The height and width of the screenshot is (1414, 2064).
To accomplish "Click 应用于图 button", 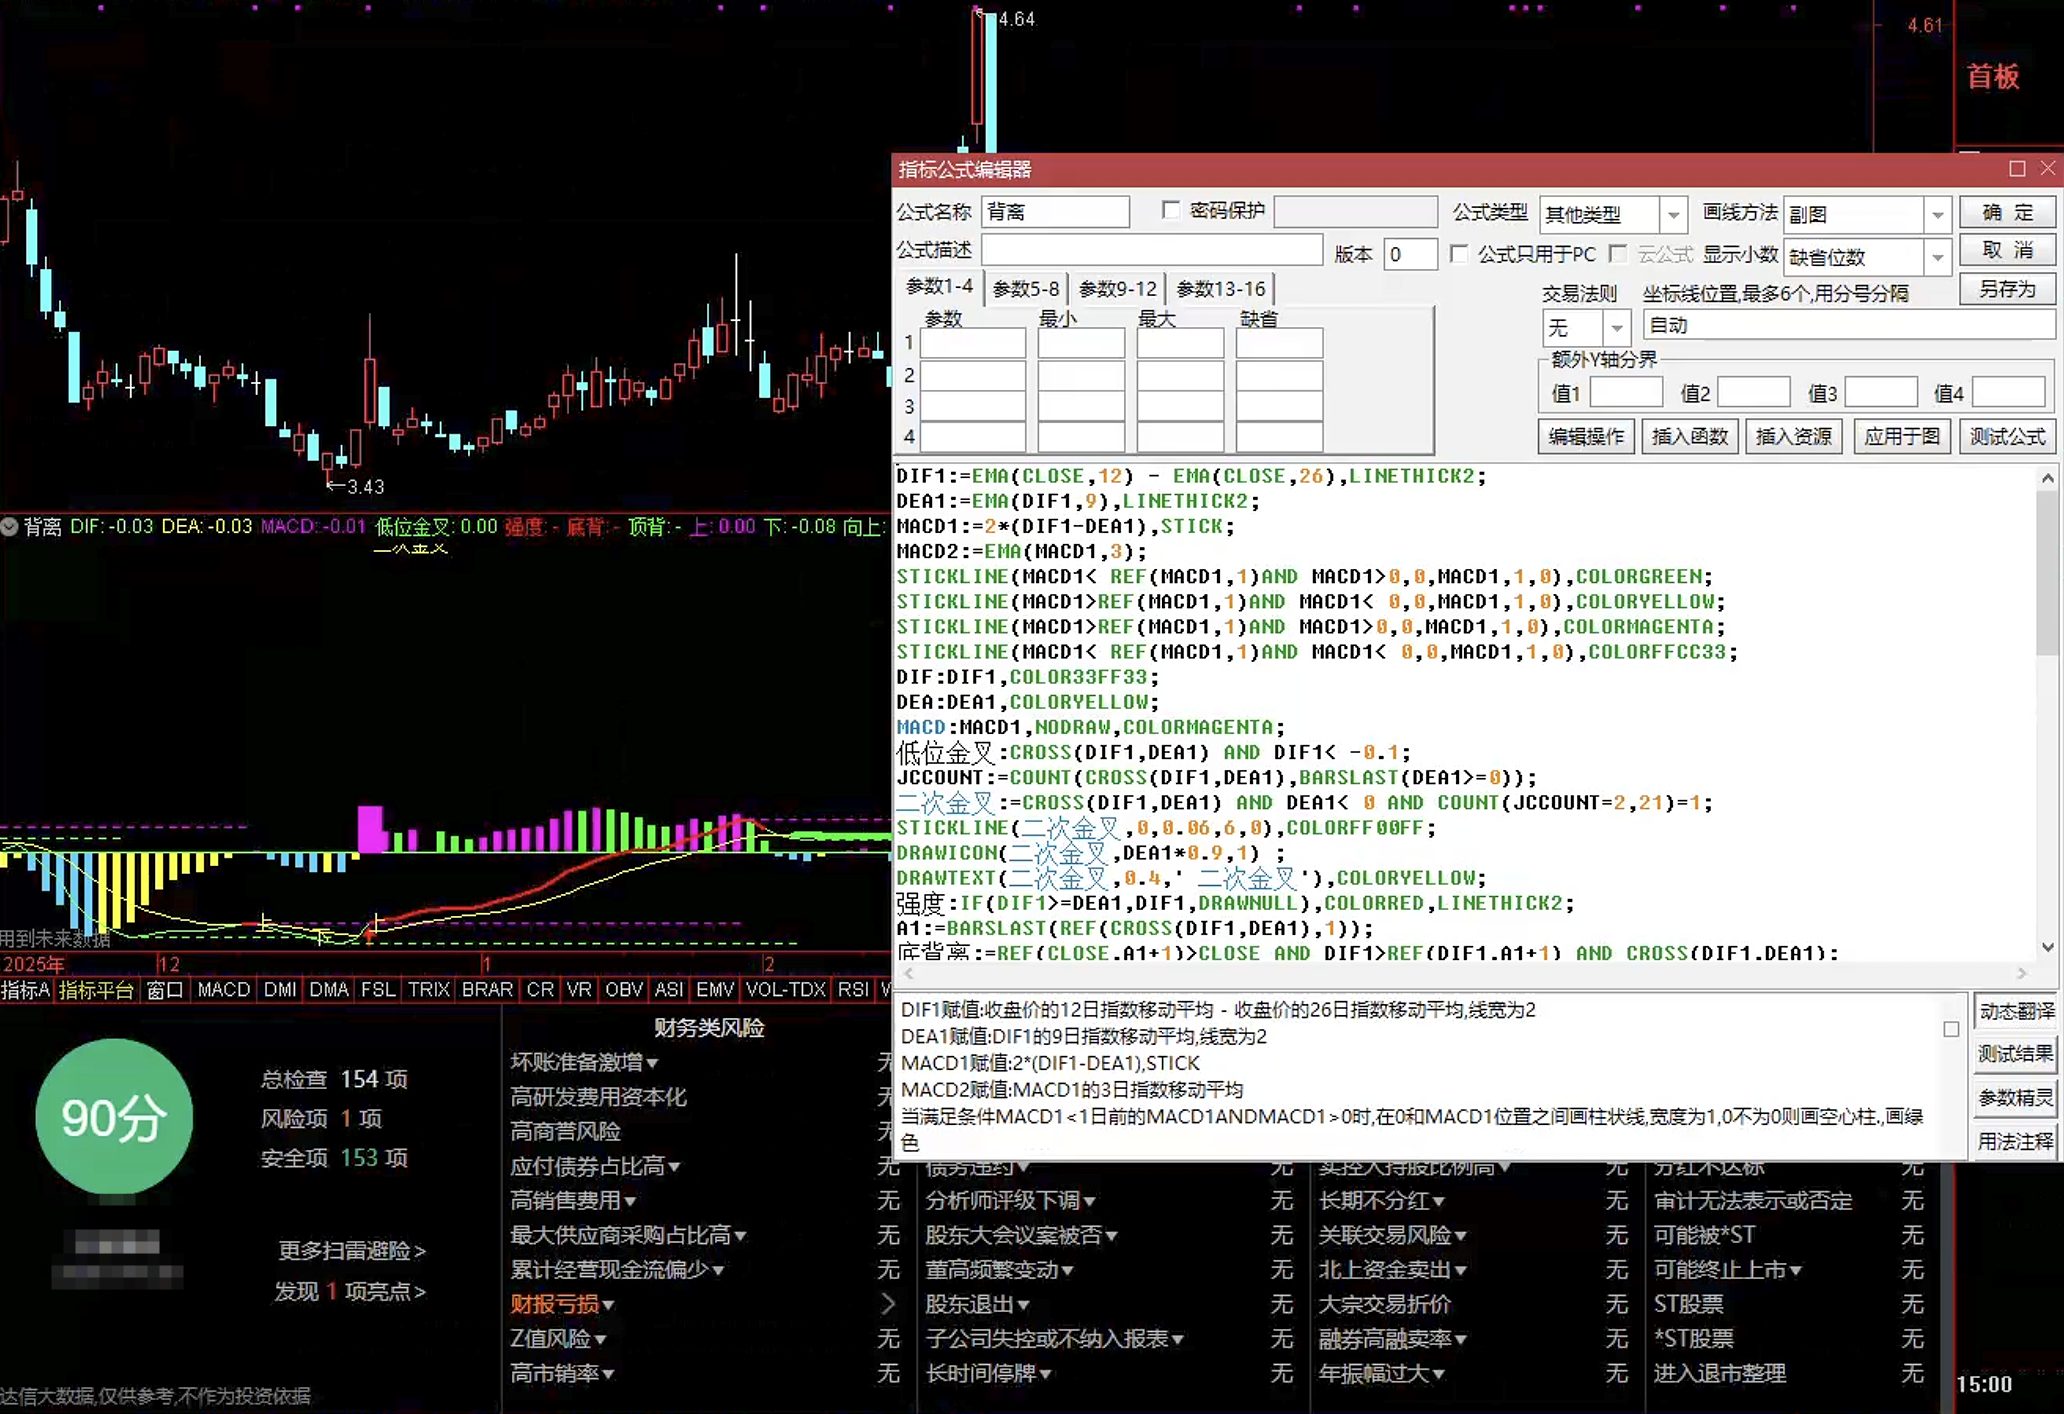I will 1901,437.
